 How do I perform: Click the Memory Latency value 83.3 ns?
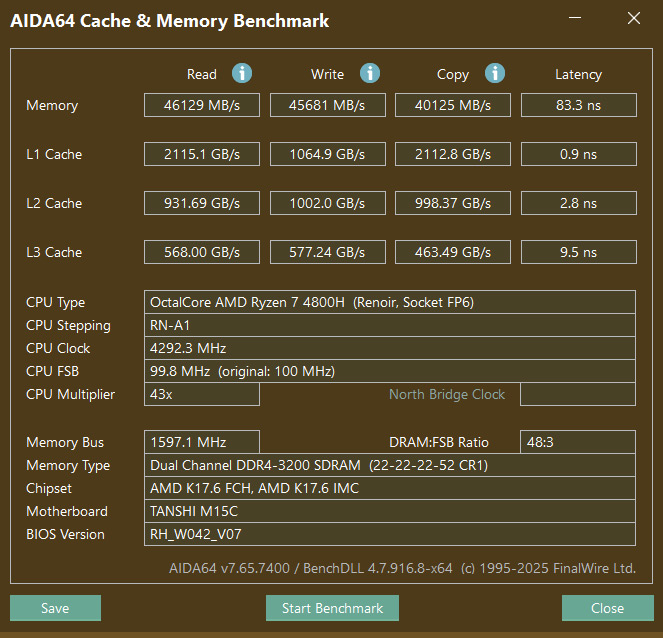coord(578,105)
